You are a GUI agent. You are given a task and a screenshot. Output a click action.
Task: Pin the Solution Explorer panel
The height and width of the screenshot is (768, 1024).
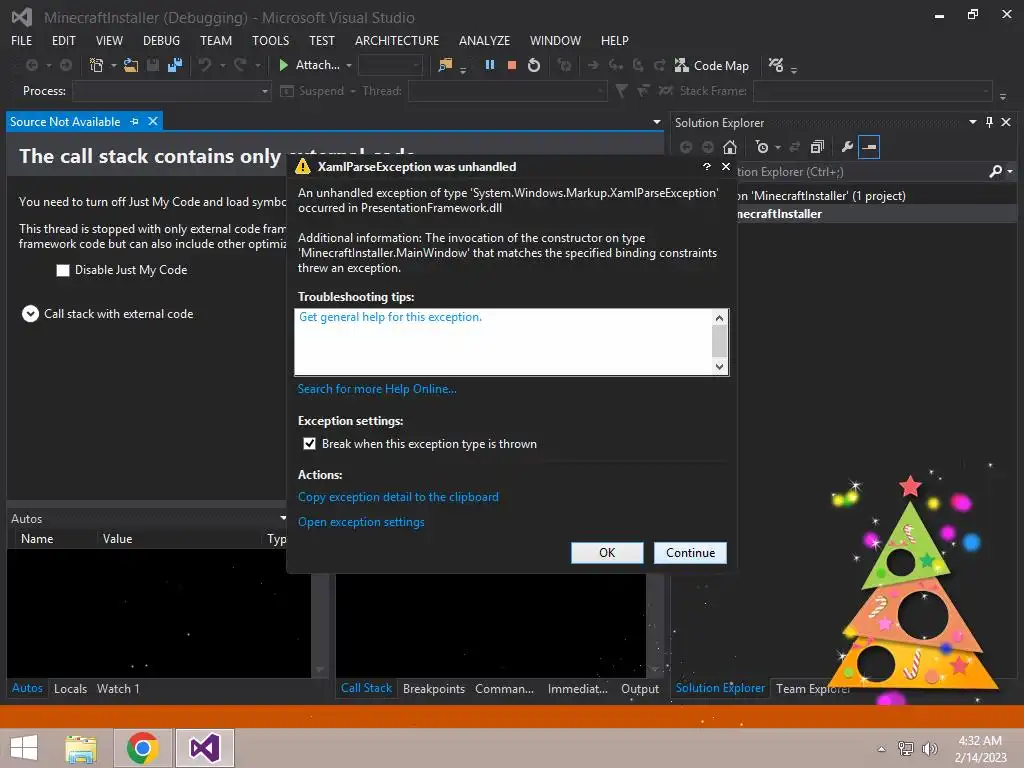[989, 122]
